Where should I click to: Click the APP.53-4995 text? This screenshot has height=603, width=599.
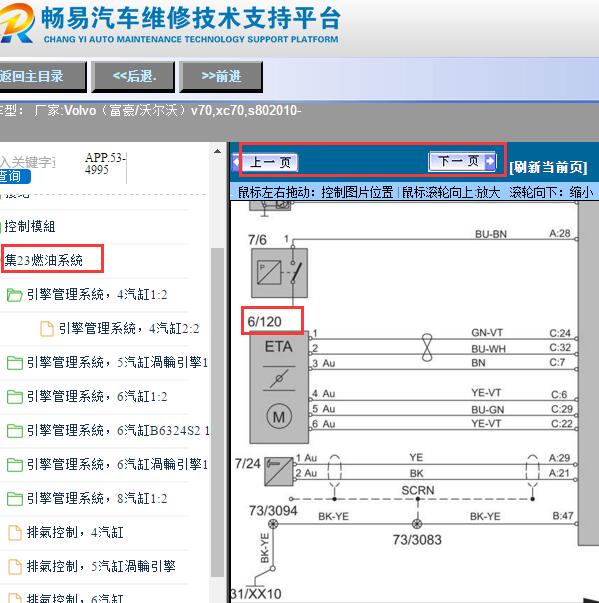pyautogui.click(x=105, y=163)
